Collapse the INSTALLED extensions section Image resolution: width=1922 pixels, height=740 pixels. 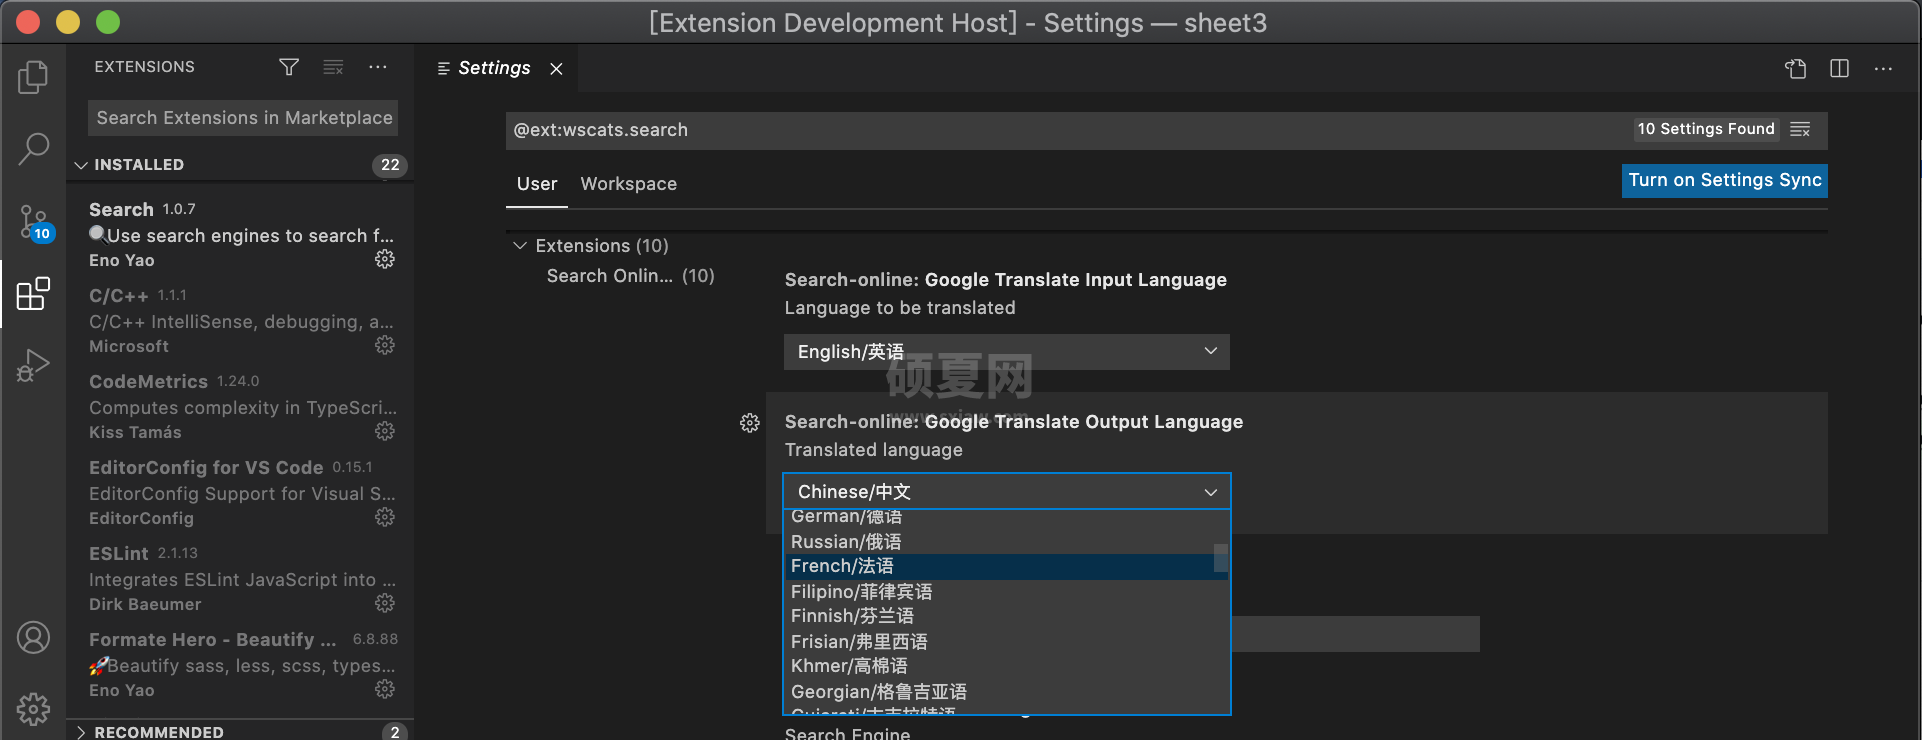click(x=240, y=165)
